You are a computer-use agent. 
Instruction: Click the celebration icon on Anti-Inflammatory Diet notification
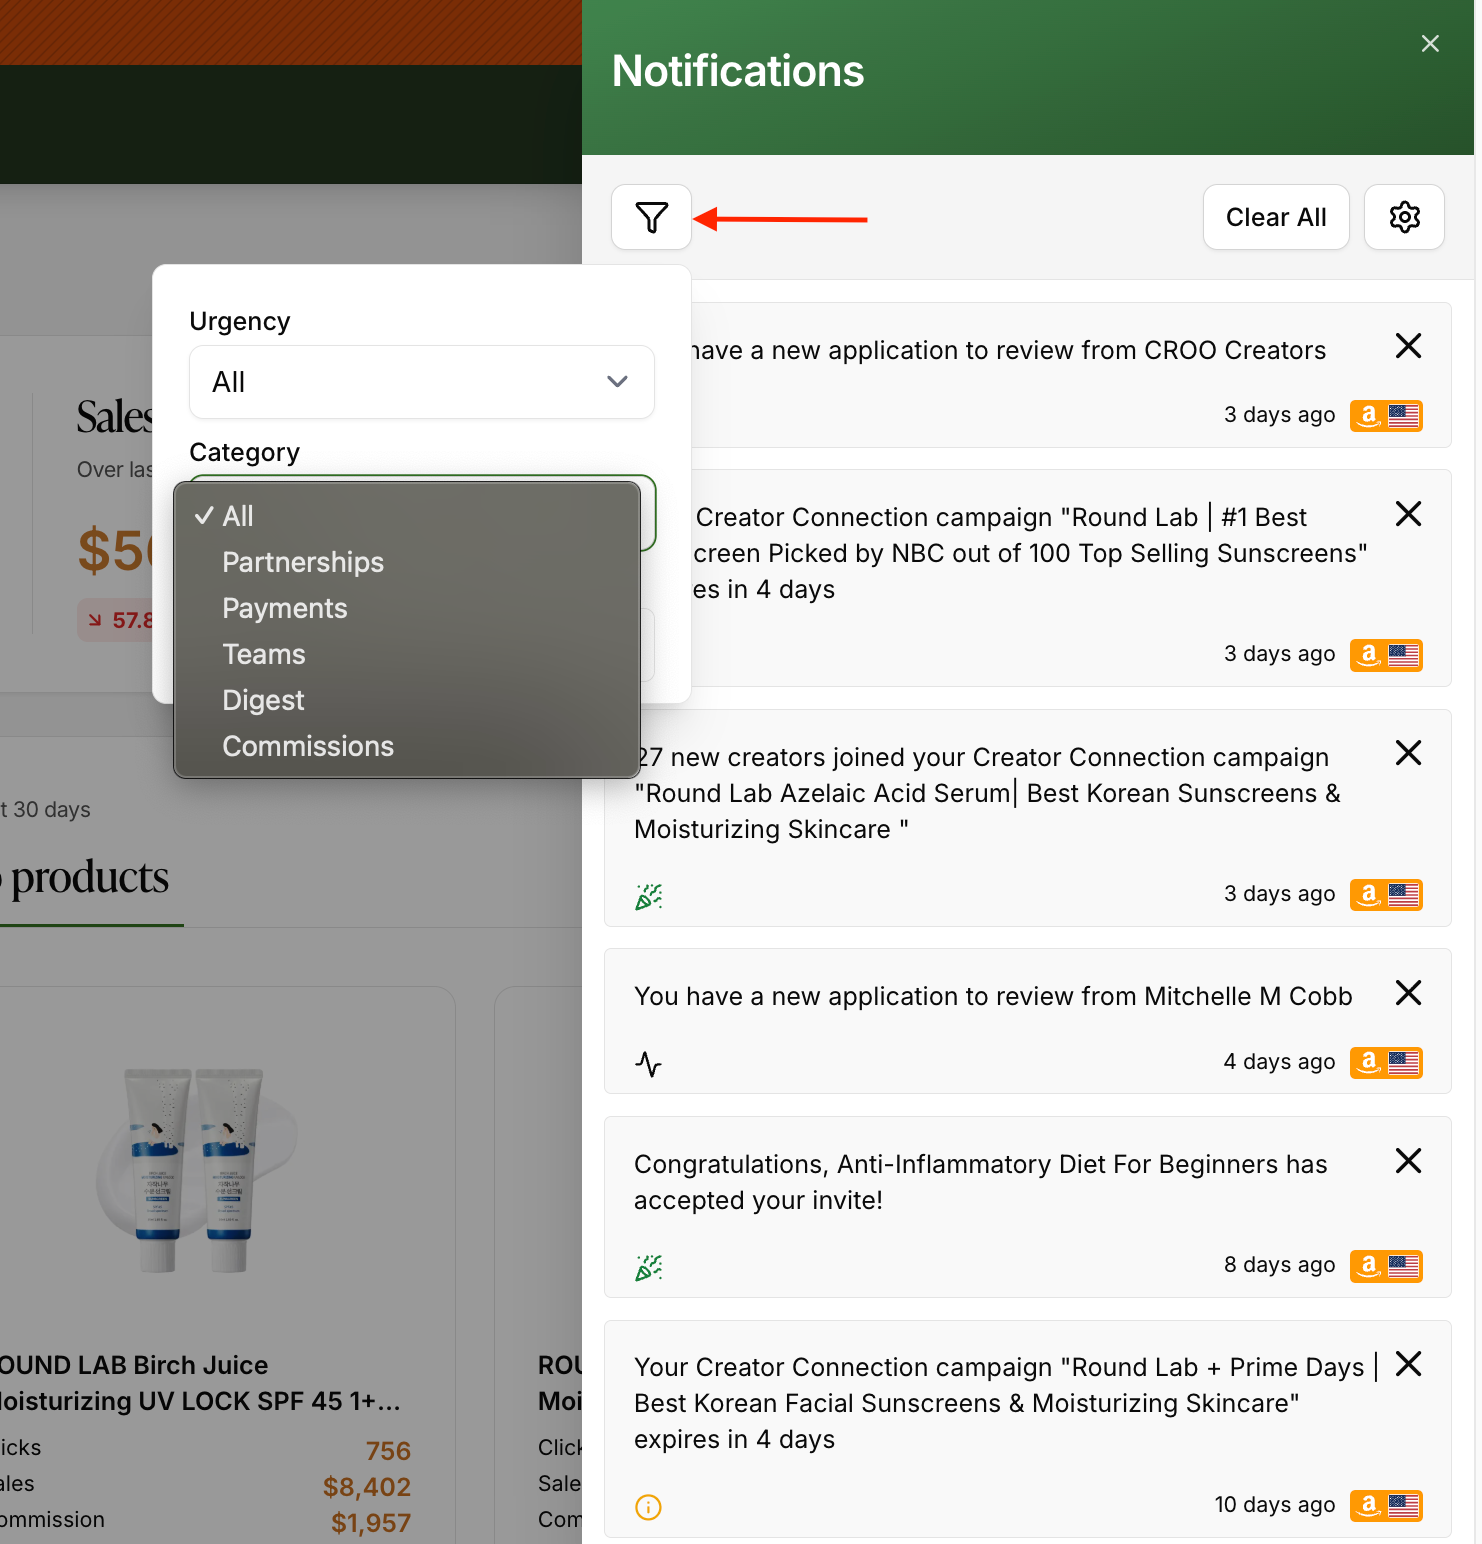(x=648, y=1268)
